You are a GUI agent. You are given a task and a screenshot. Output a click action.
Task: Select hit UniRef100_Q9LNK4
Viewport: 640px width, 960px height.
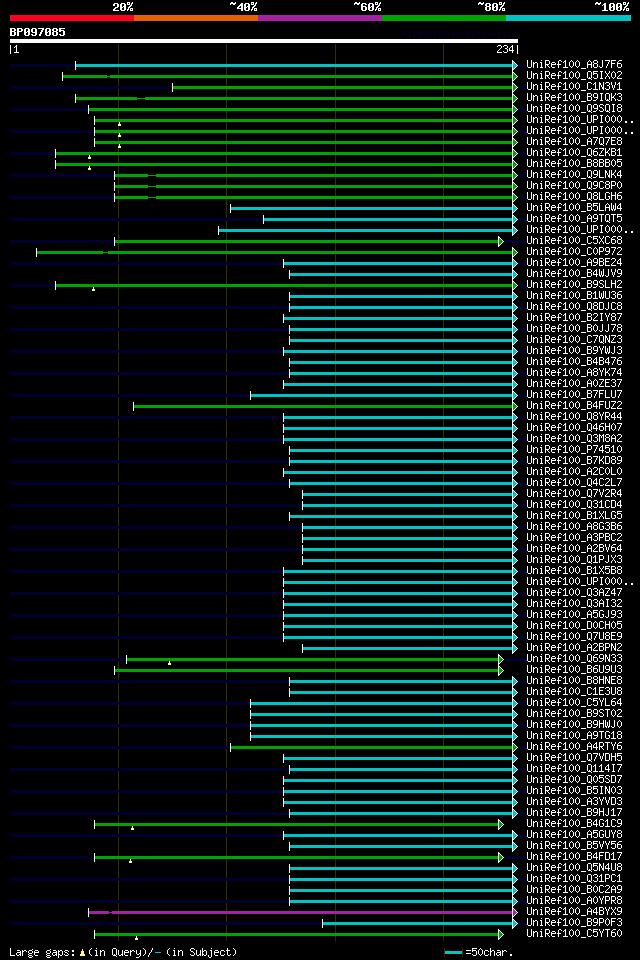[574, 174]
